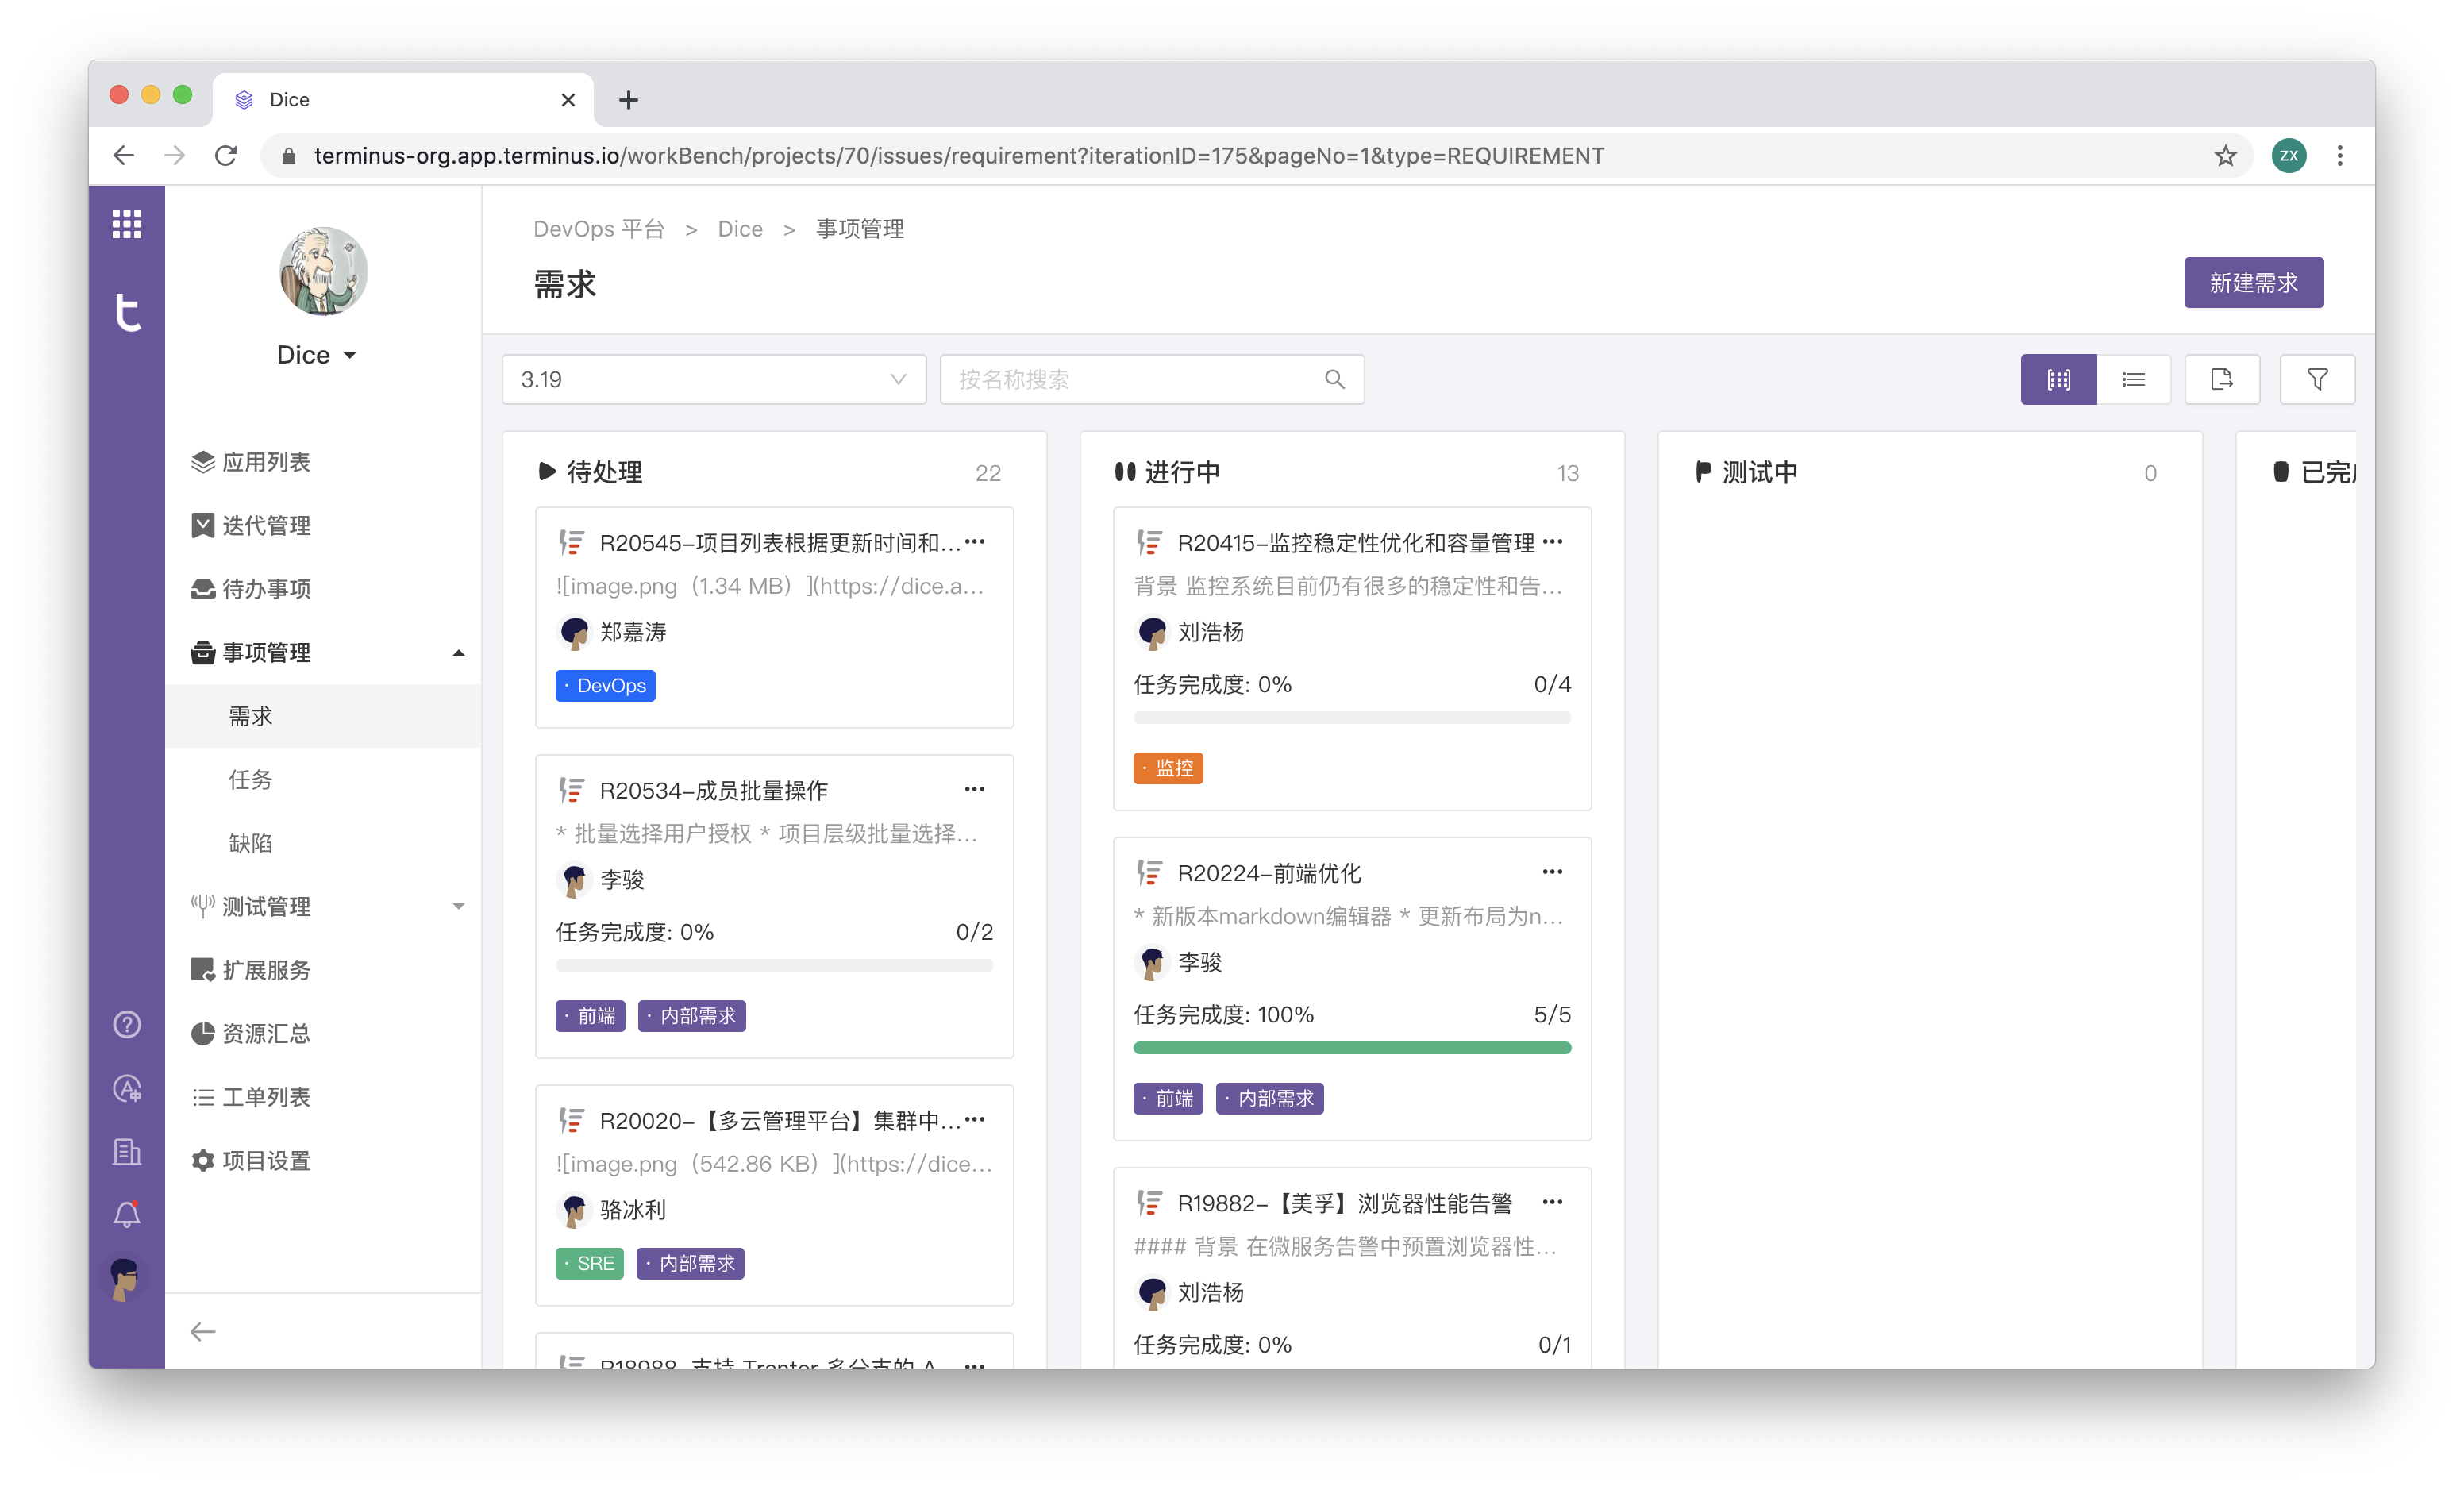Click the Dice project avatar image
Viewport: 2464px width, 1486px height.
[323, 271]
